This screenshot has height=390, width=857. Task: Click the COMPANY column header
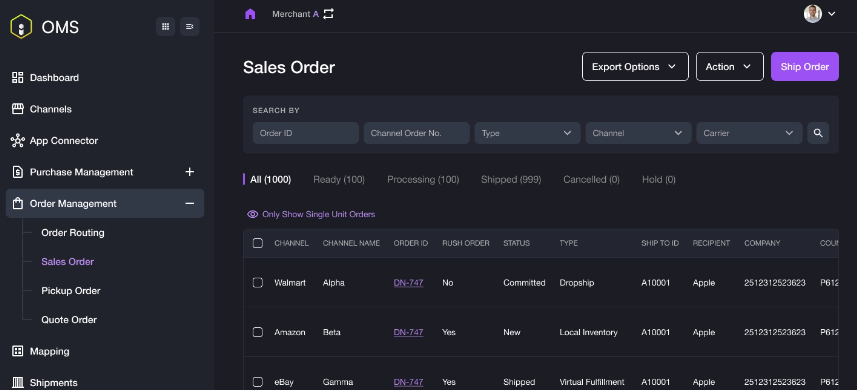click(762, 243)
